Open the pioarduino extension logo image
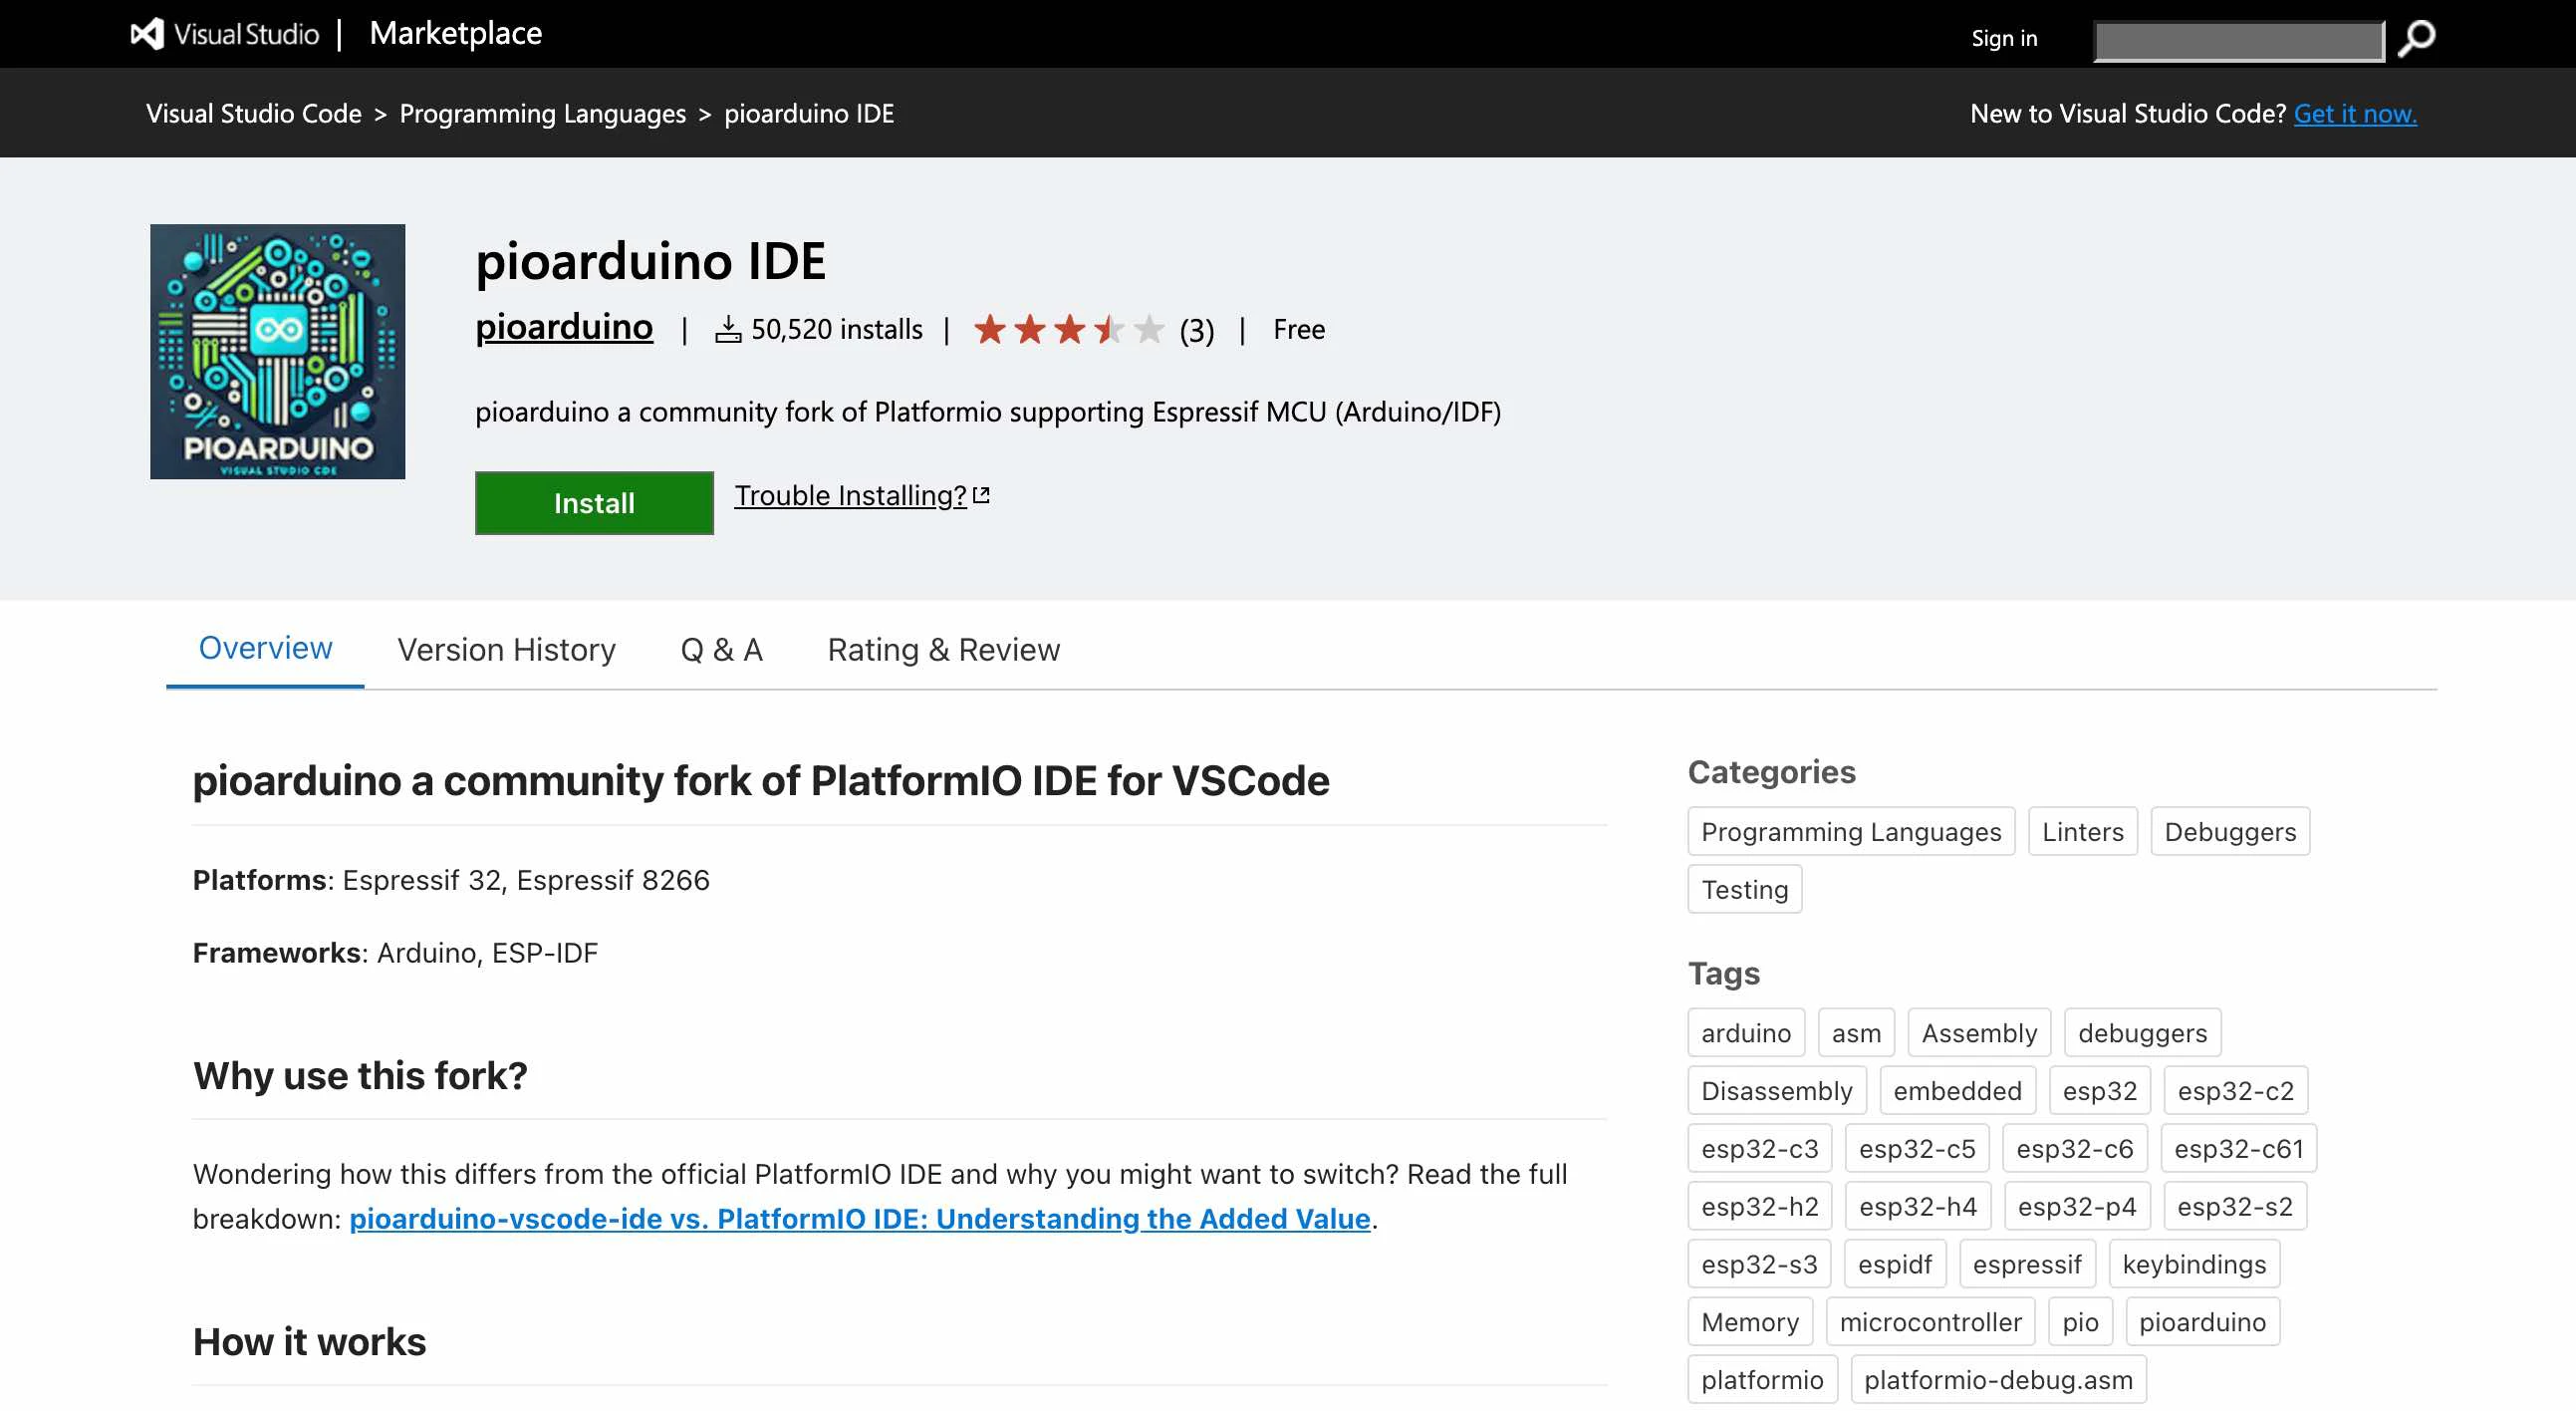The height and width of the screenshot is (1411, 2576). point(277,351)
